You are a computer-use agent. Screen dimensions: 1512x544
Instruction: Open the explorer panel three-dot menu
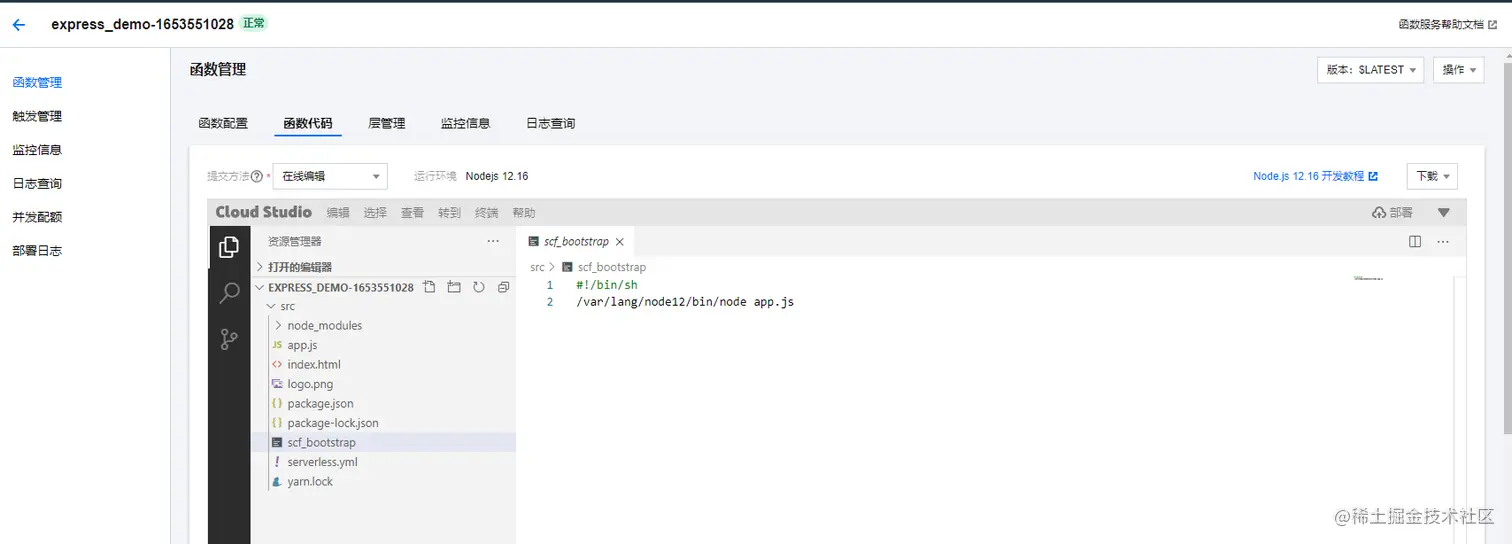(x=493, y=241)
